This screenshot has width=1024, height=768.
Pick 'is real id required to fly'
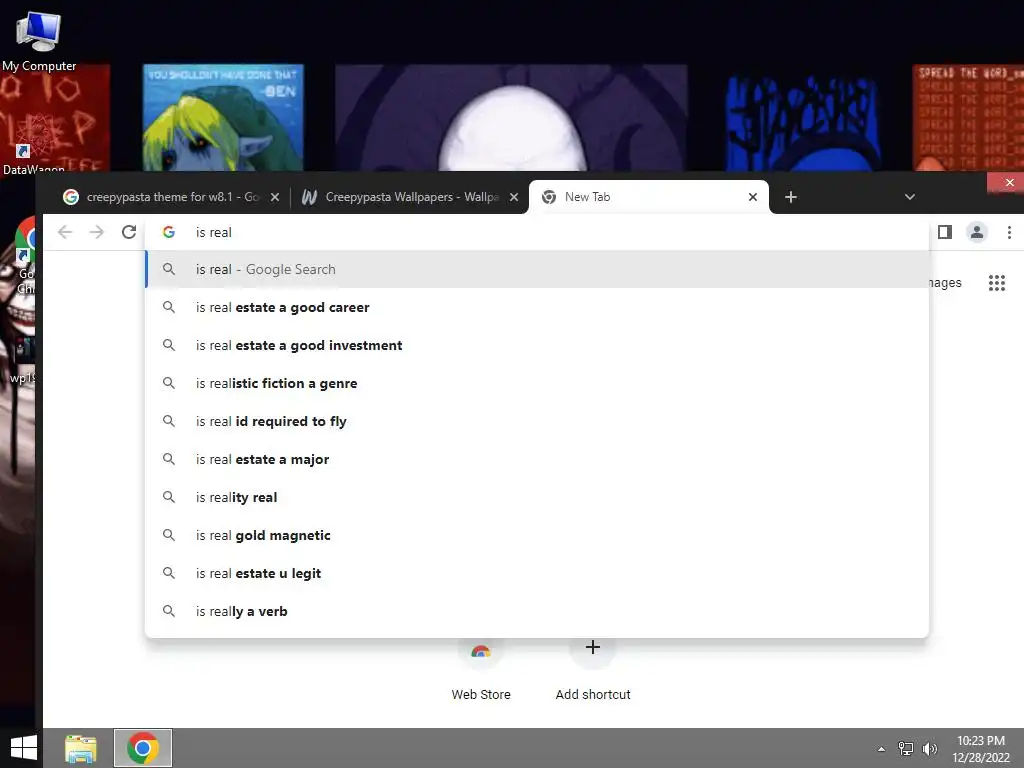(537, 421)
